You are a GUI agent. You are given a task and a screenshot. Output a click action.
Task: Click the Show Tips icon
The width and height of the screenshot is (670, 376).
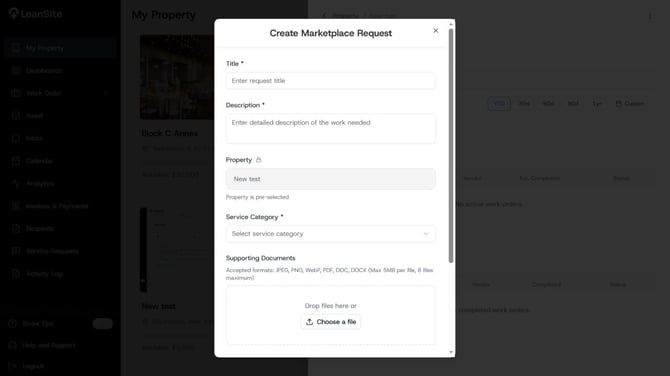[x=12, y=323]
